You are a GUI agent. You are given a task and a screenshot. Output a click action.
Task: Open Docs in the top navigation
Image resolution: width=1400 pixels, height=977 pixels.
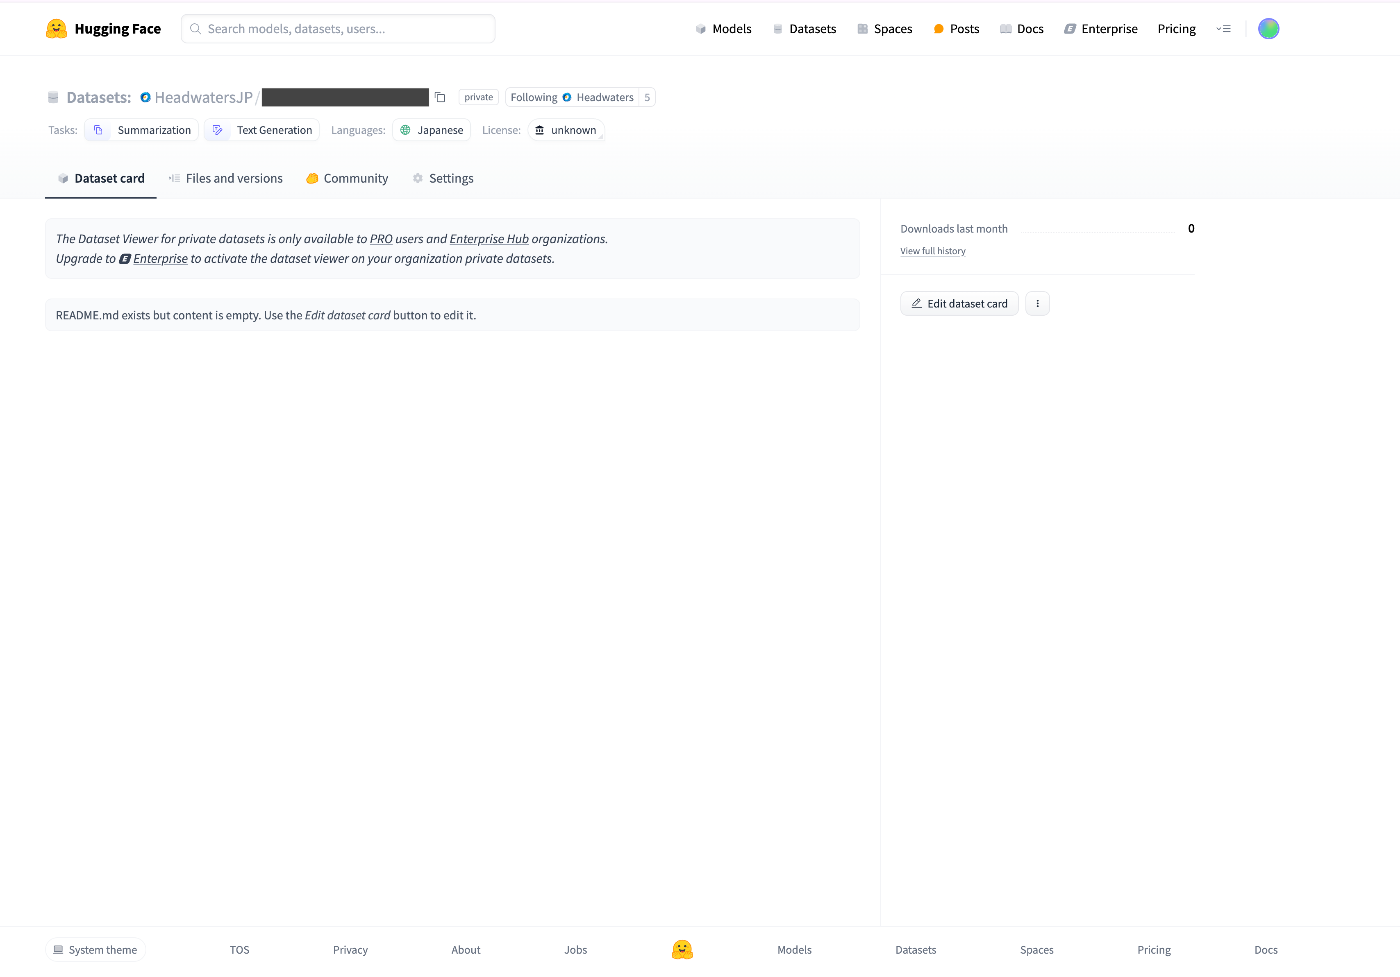tap(1021, 29)
